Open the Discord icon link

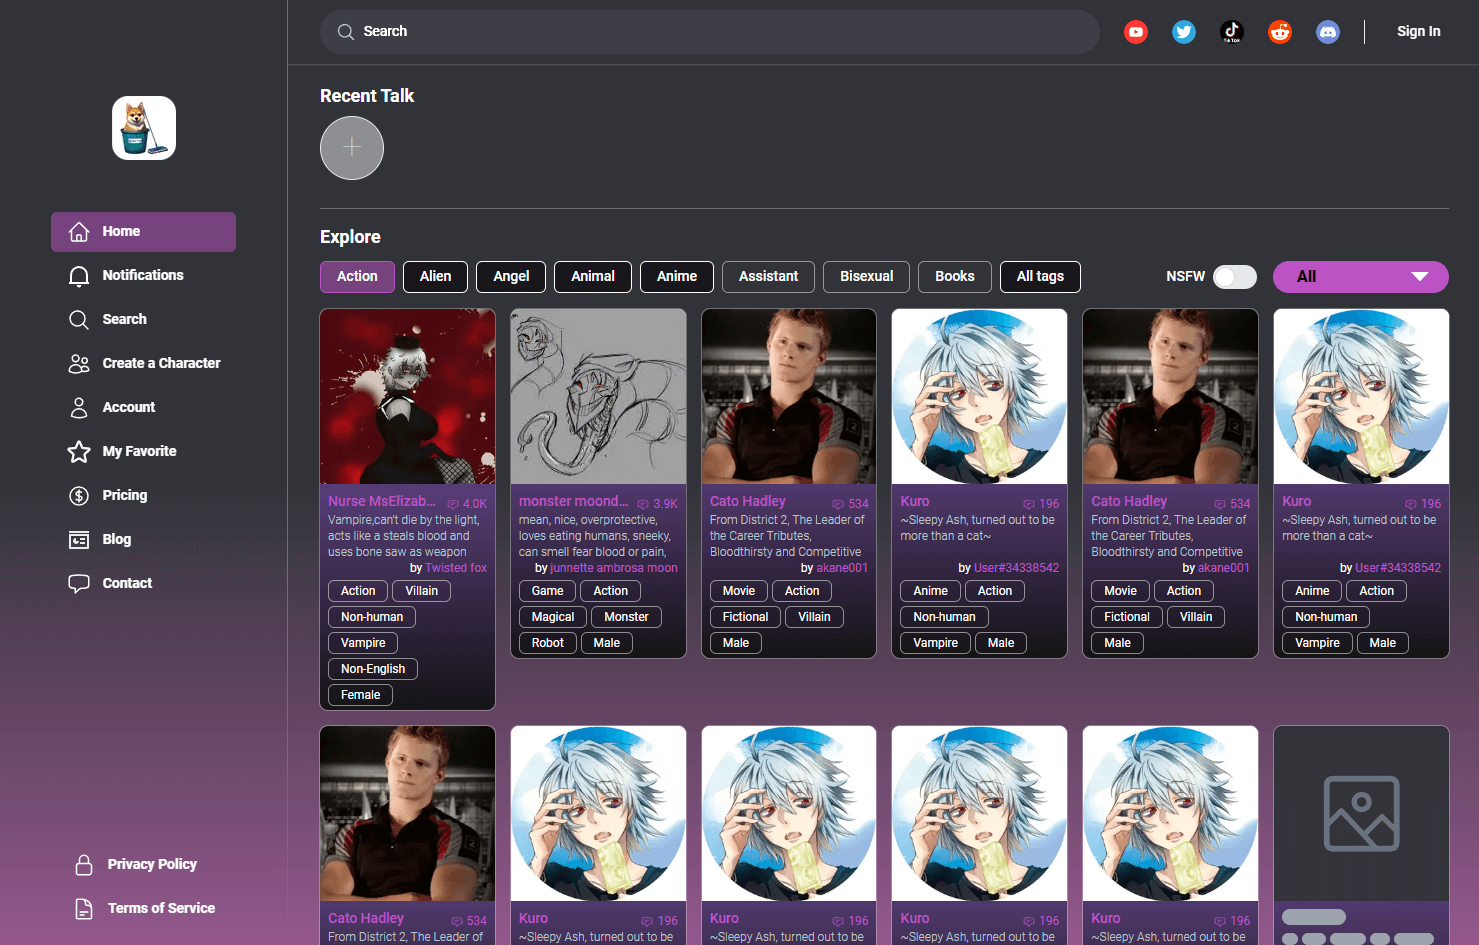point(1327,32)
